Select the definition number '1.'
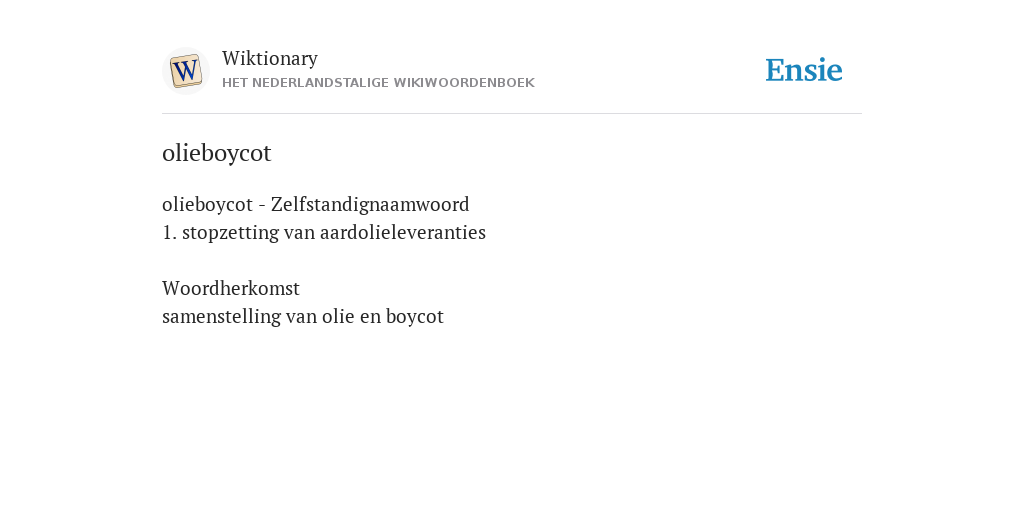The width and height of the screenshot is (1024, 512). tap(169, 232)
